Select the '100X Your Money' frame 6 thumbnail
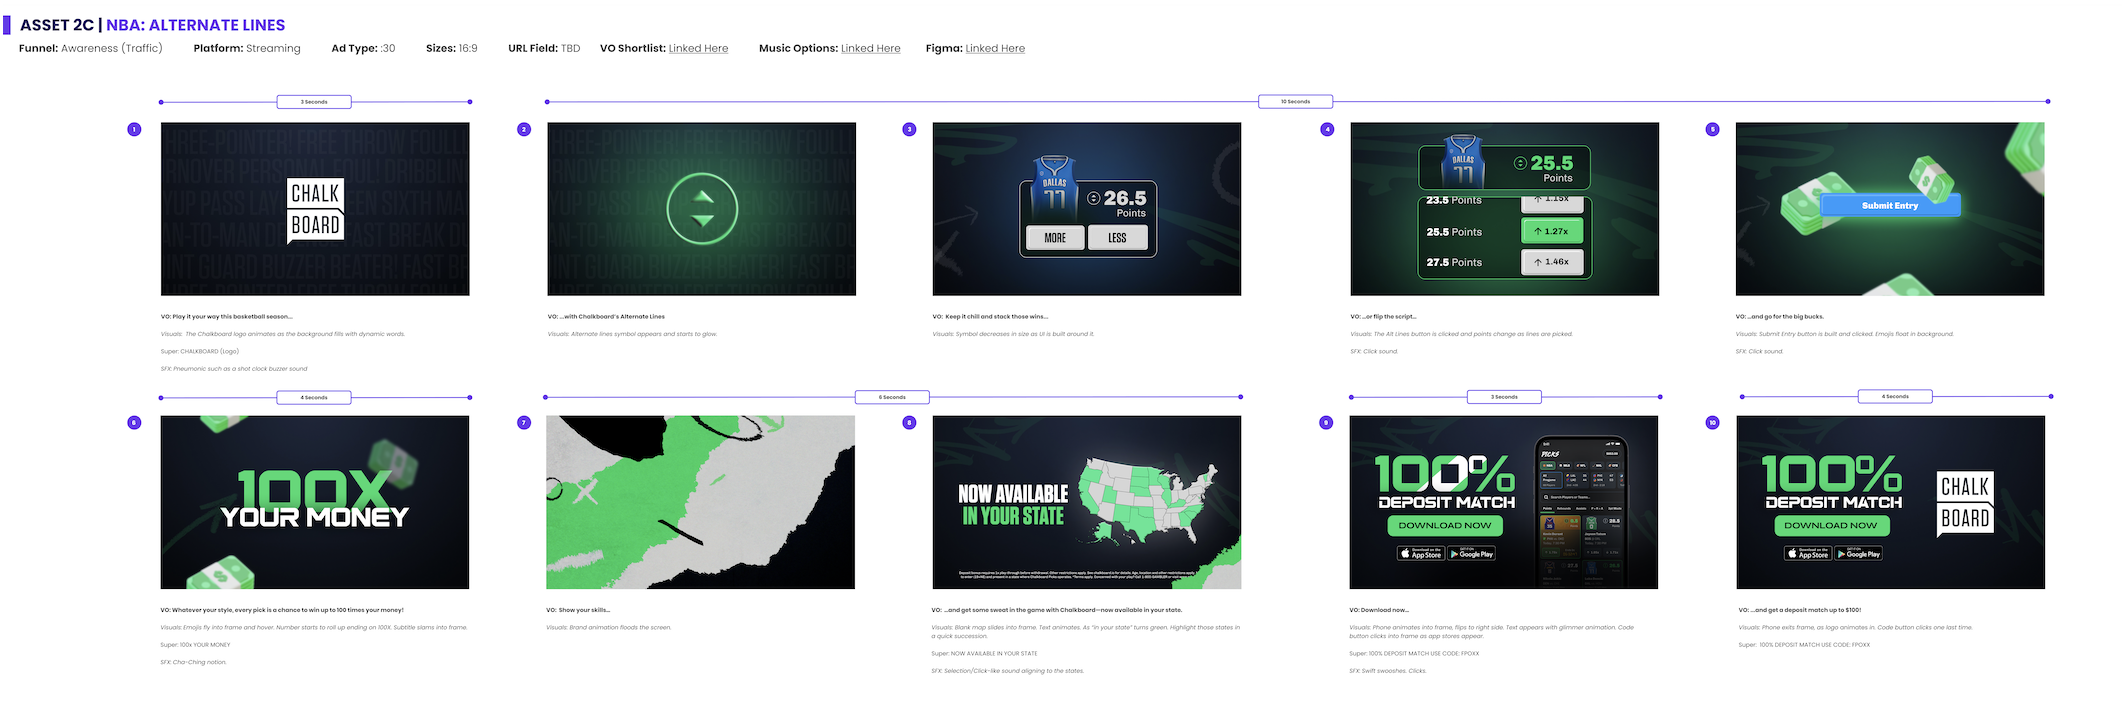The width and height of the screenshot is (2122, 712). pos(315,502)
